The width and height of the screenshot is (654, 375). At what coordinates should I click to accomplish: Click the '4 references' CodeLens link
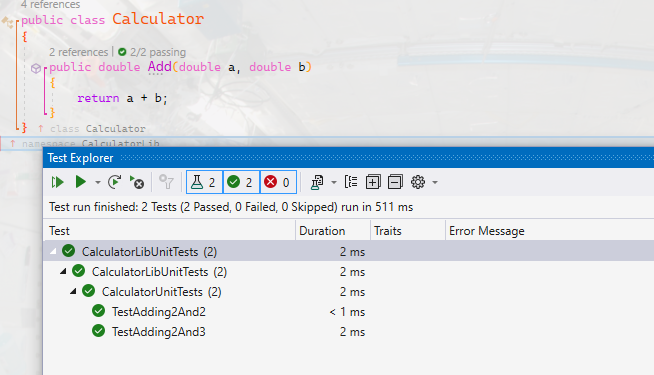50,5
